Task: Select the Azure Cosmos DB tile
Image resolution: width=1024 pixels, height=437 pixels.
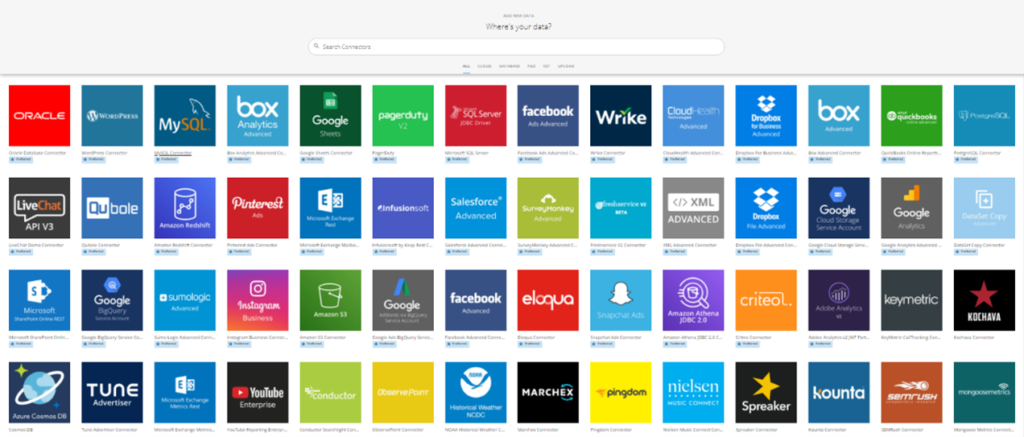Action: coord(39,393)
